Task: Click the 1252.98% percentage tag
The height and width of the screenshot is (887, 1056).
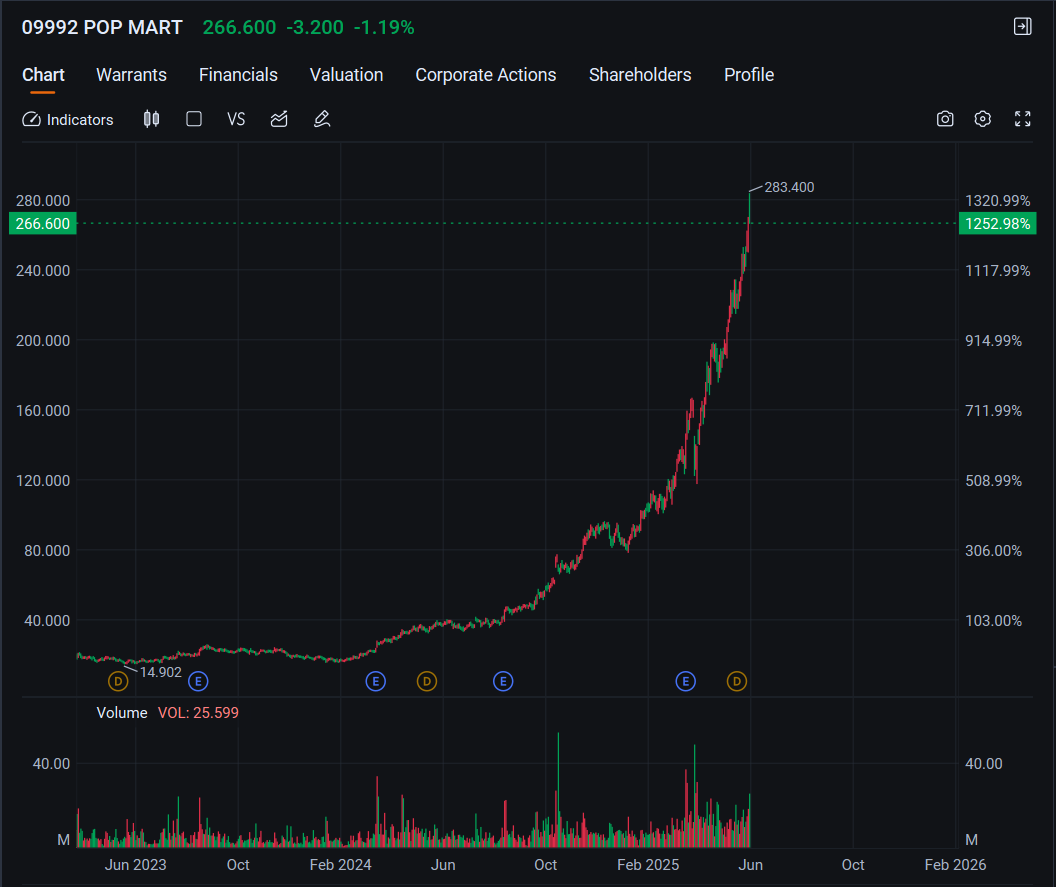Action: pos(997,224)
